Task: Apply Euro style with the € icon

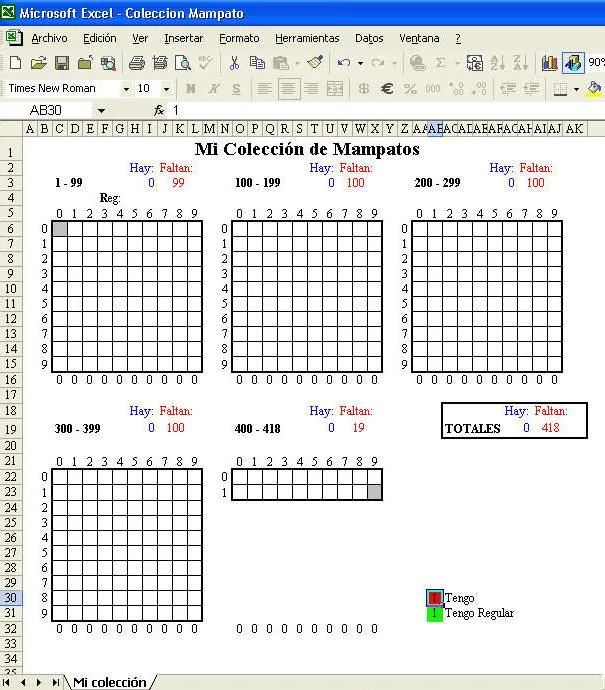Action: (x=387, y=88)
